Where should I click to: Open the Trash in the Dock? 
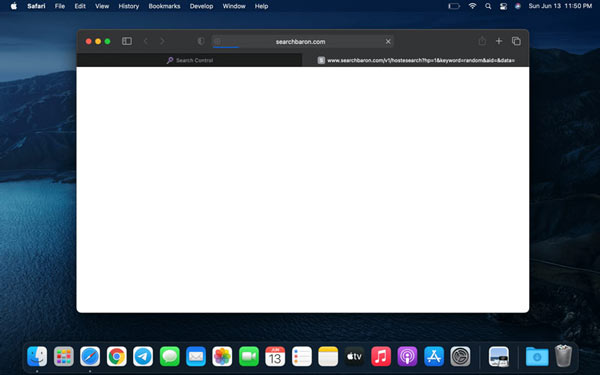563,355
